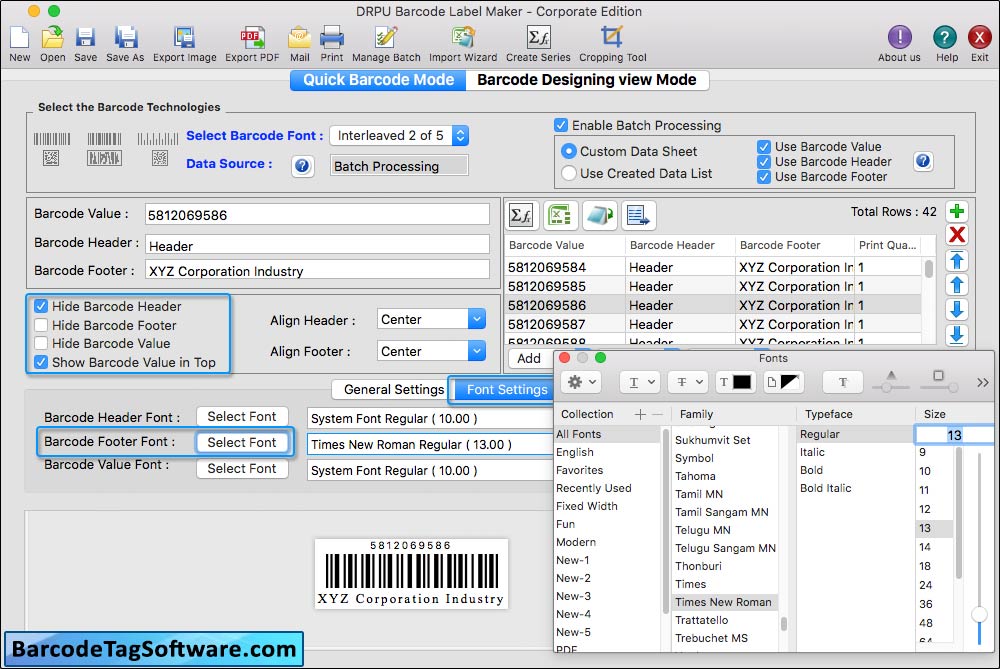Uncheck Hide Barcode Header

41,306
